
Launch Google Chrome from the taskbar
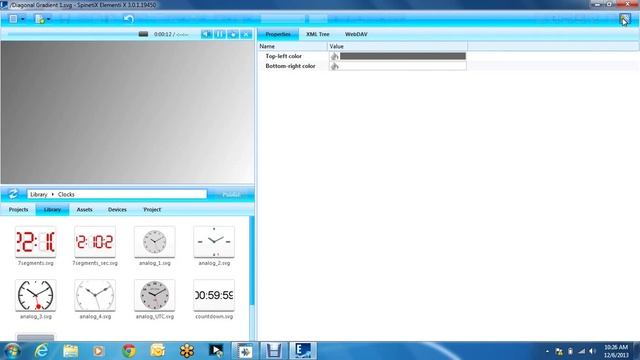(x=129, y=351)
